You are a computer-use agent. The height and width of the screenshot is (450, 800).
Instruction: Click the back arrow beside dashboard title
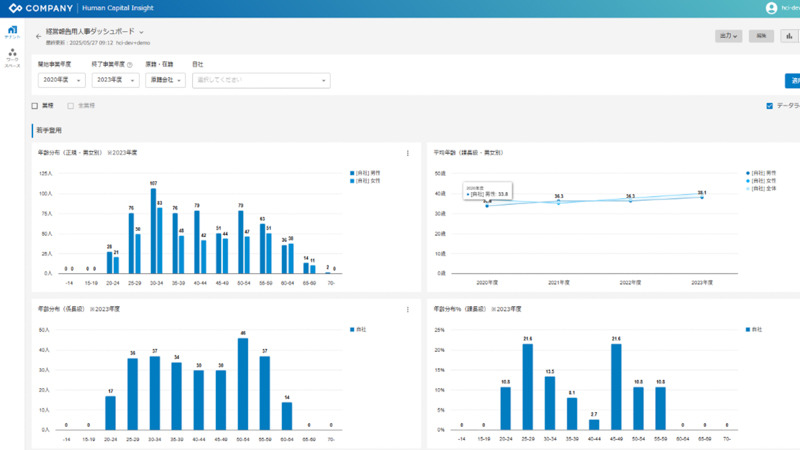click(39, 36)
